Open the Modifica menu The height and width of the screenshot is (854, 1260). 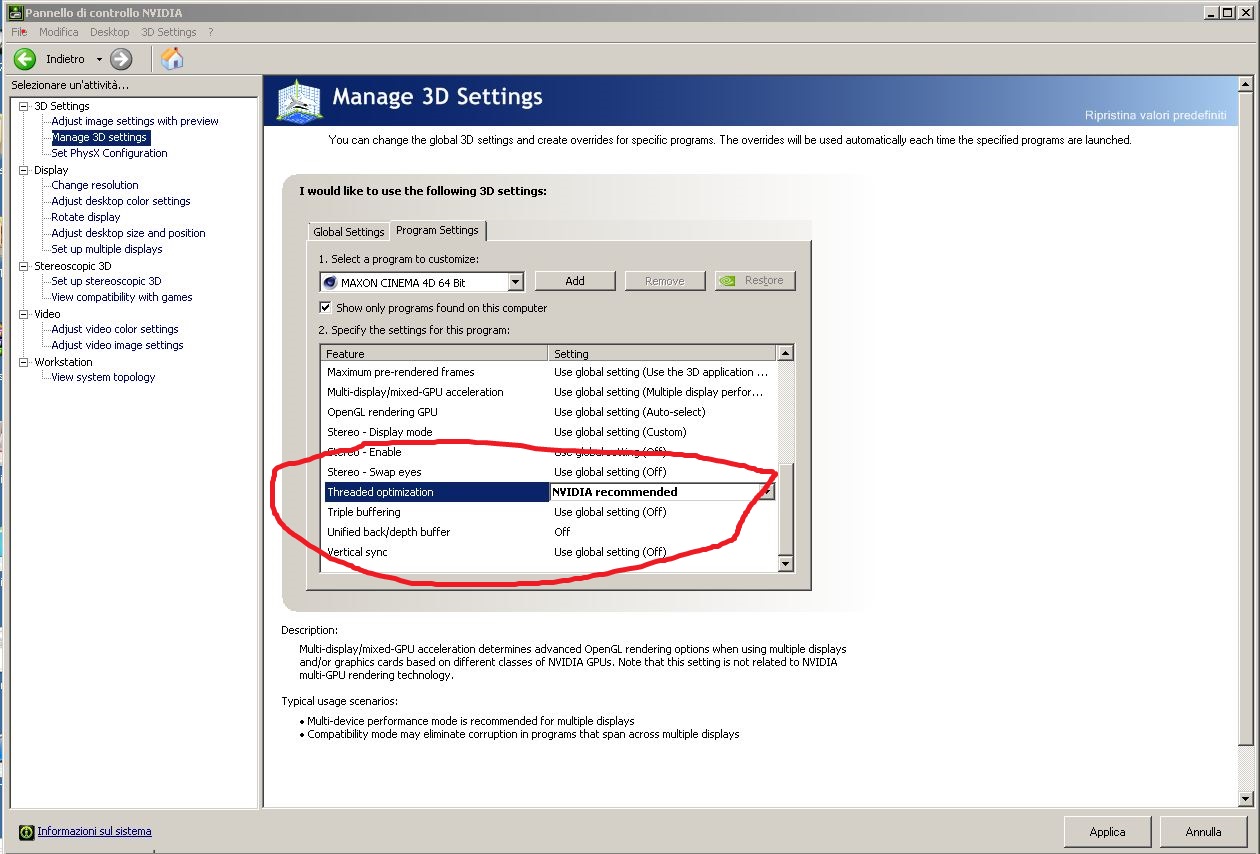[x=59, y=32]
